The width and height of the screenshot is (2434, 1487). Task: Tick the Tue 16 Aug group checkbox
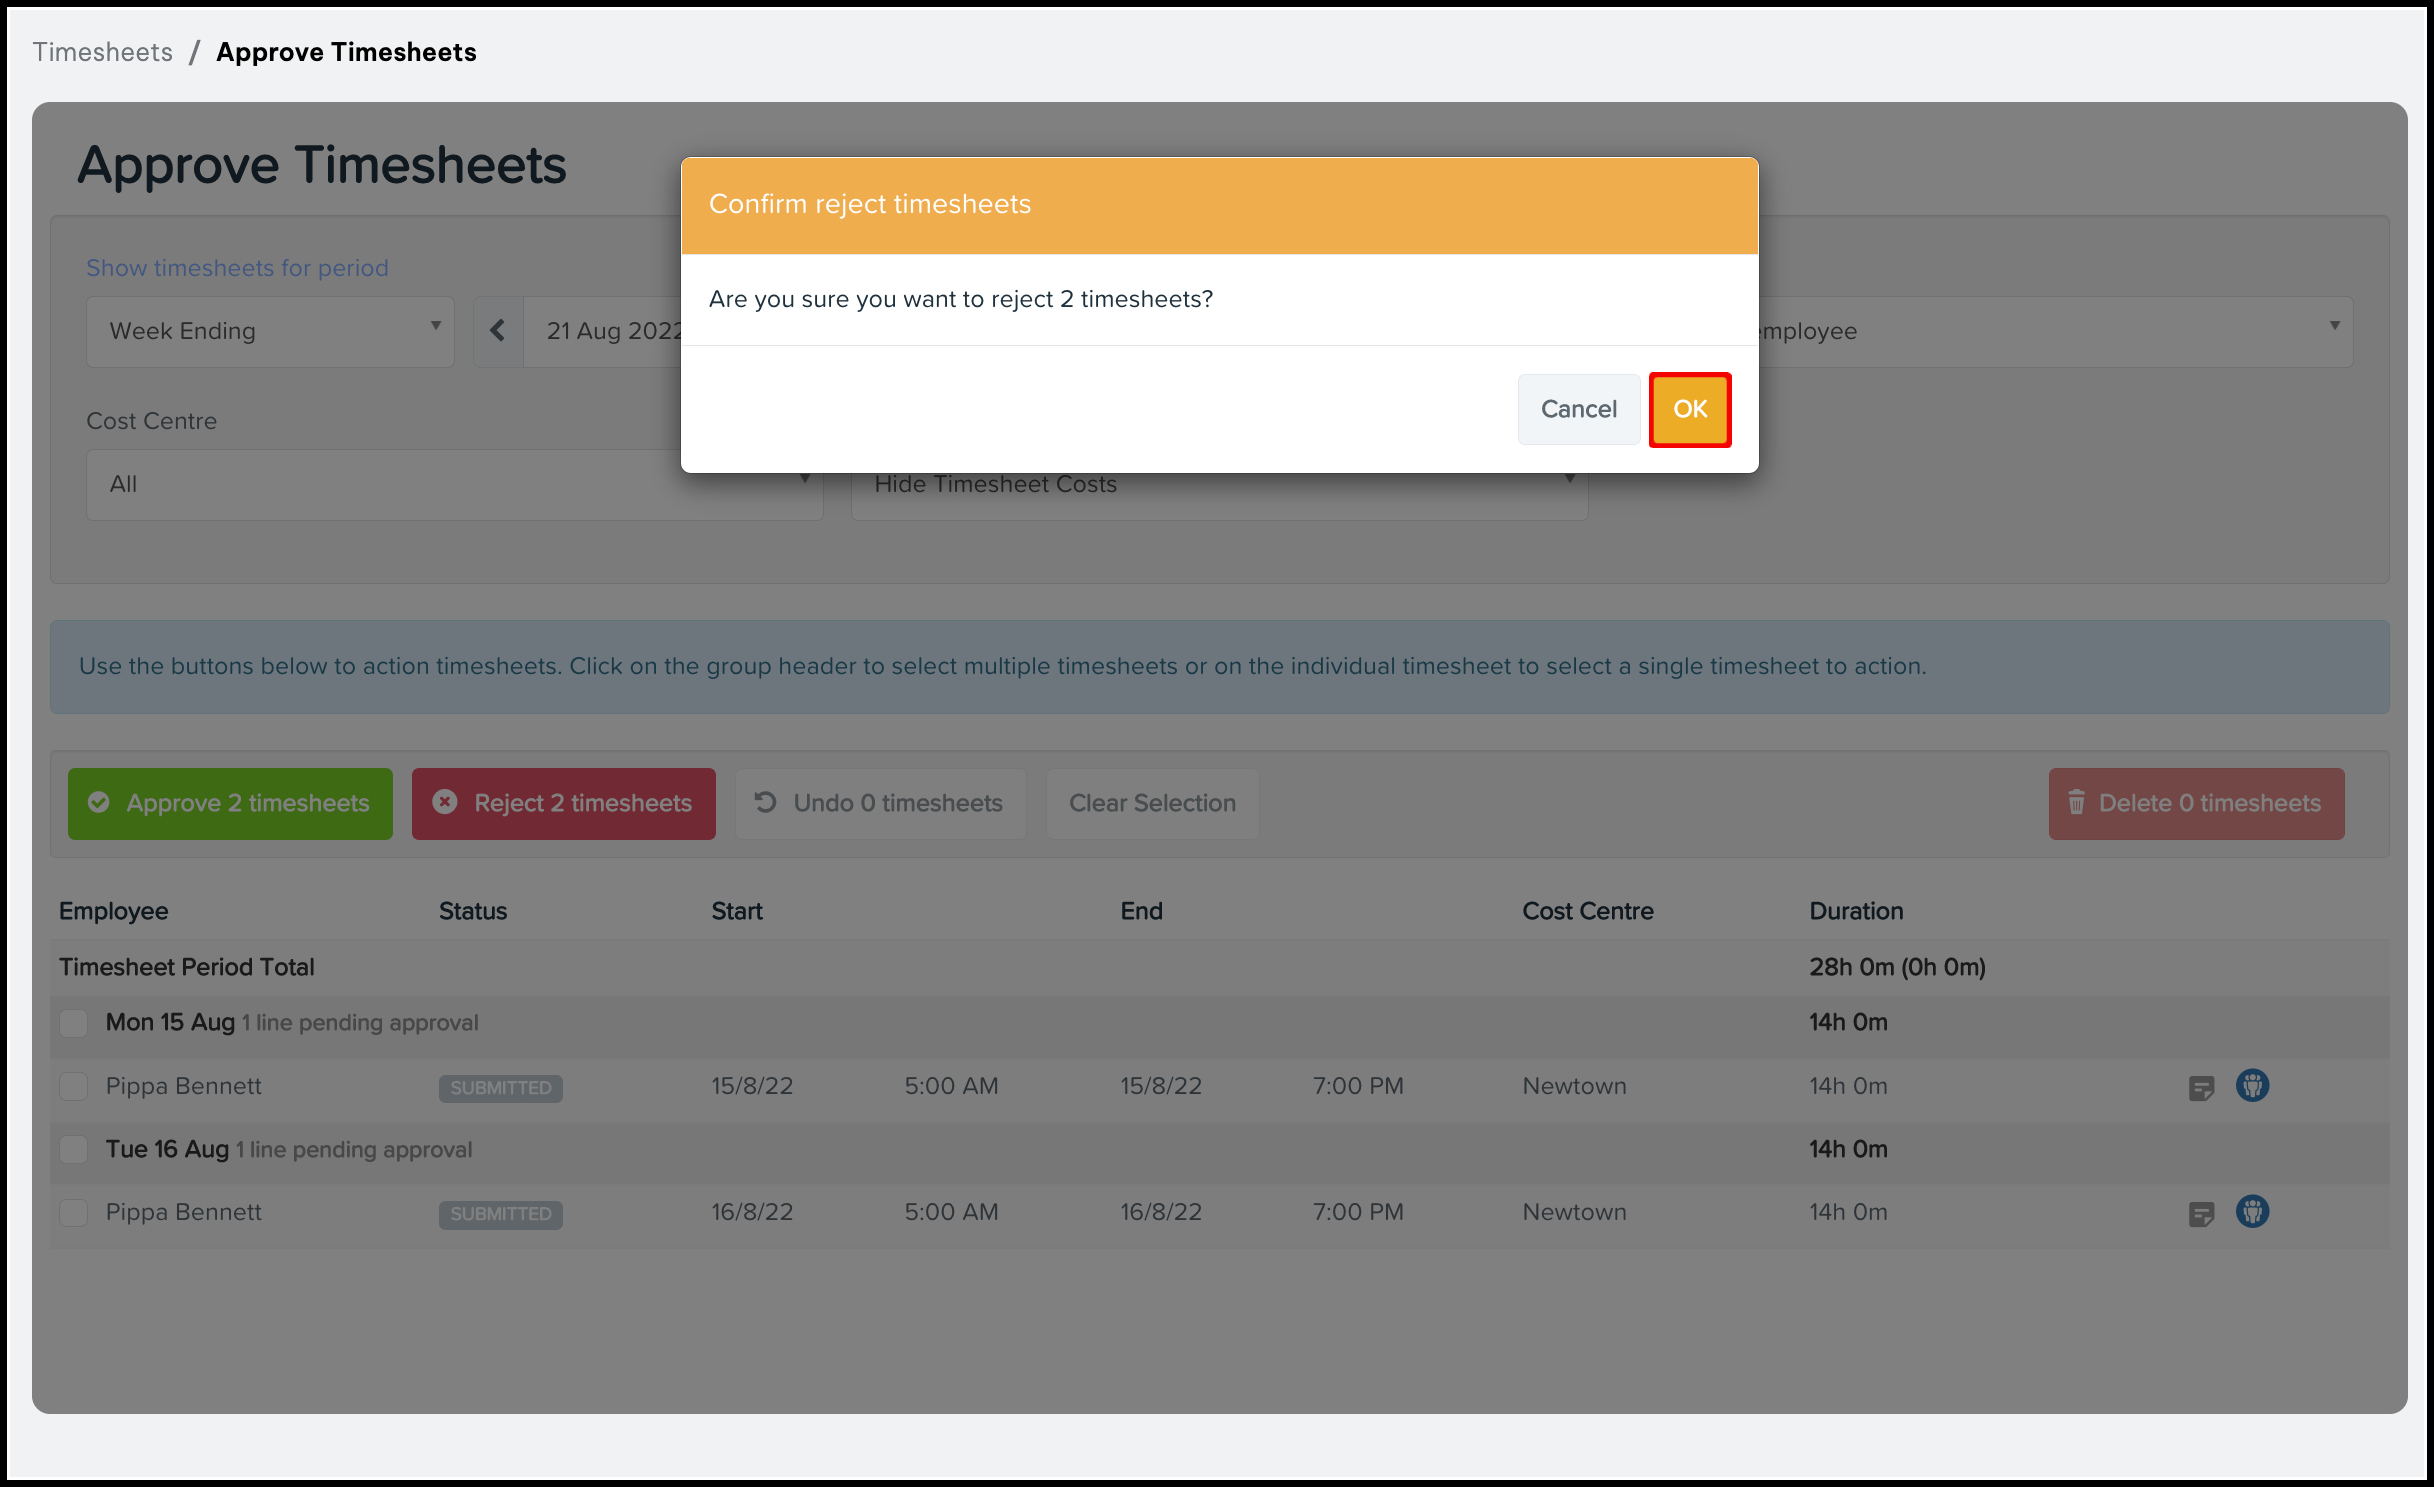pyautogui.click(x=74, y=1149)
